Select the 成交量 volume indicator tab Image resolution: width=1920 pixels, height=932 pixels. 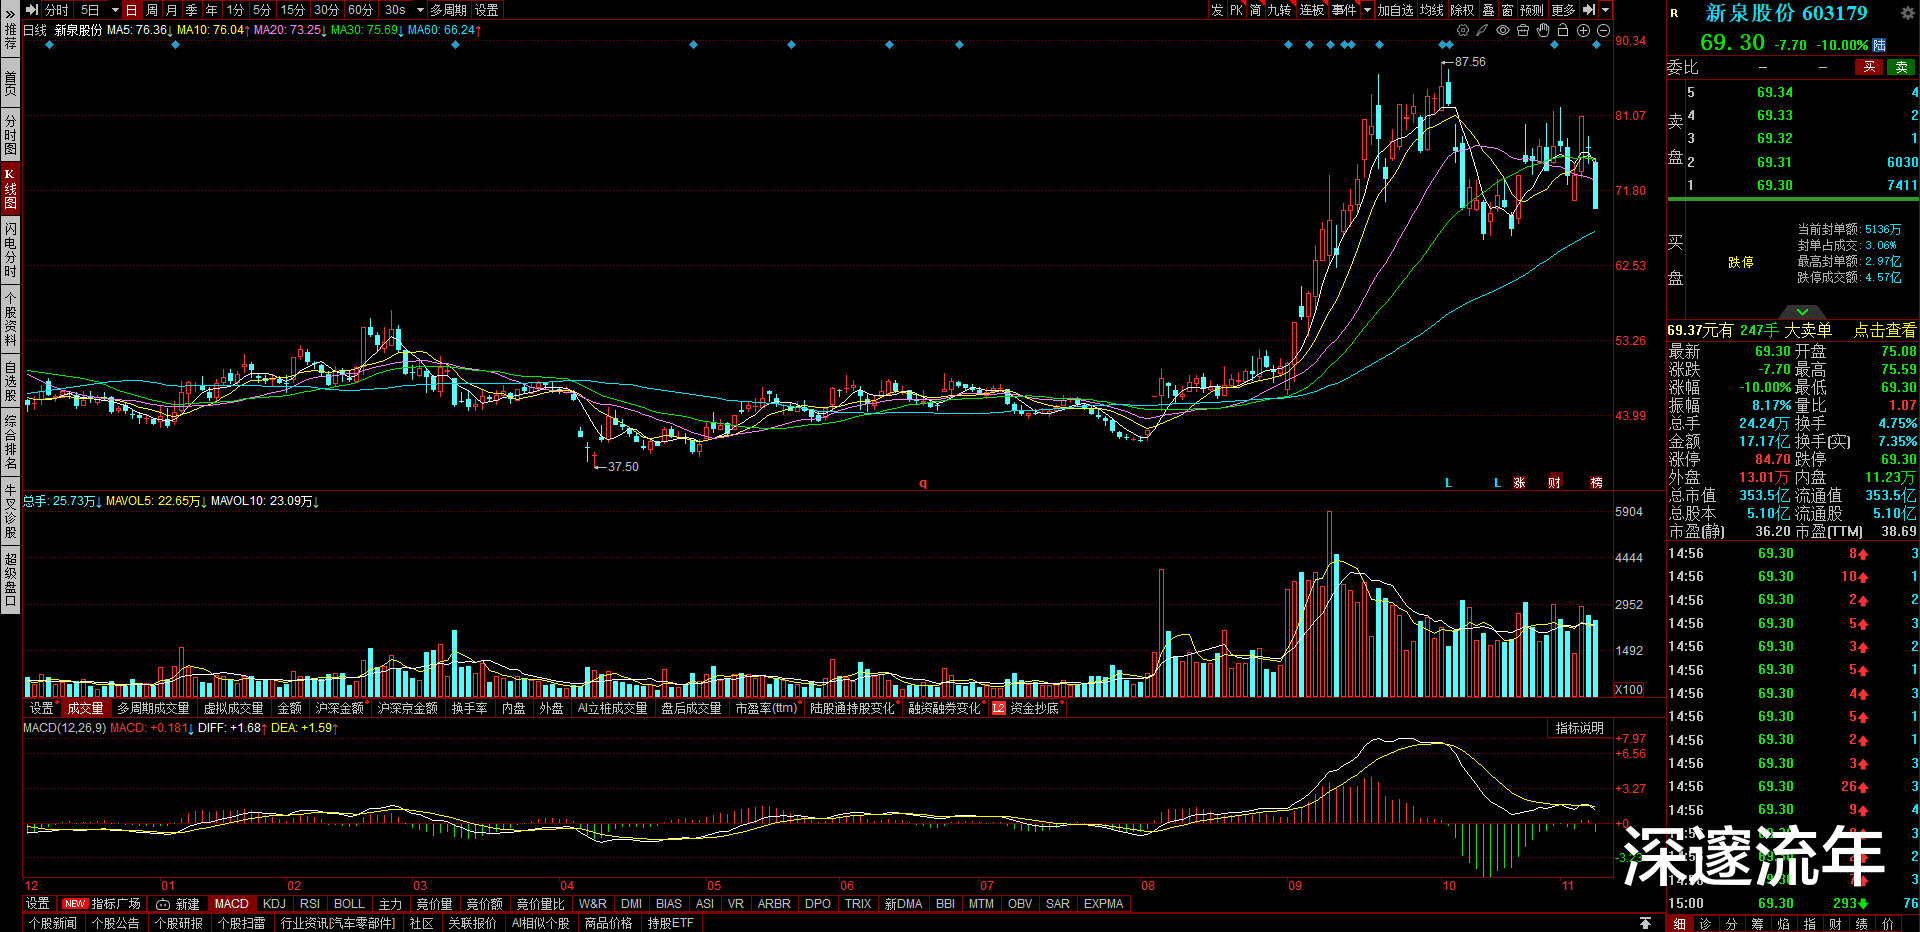[85, 708]
